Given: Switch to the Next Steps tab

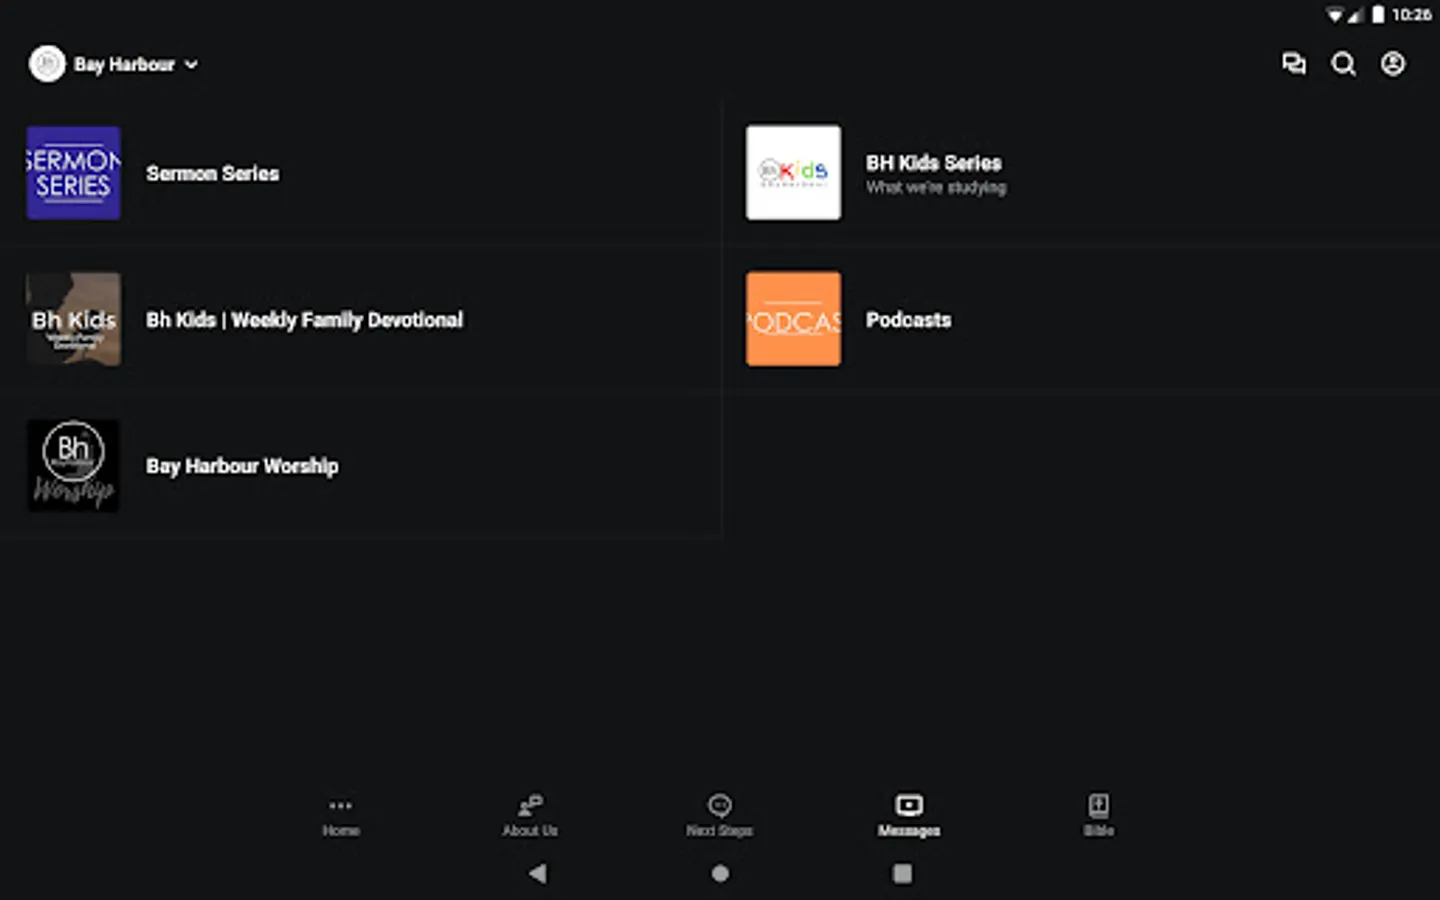Looking at the screenshot, I should point(720,816).
